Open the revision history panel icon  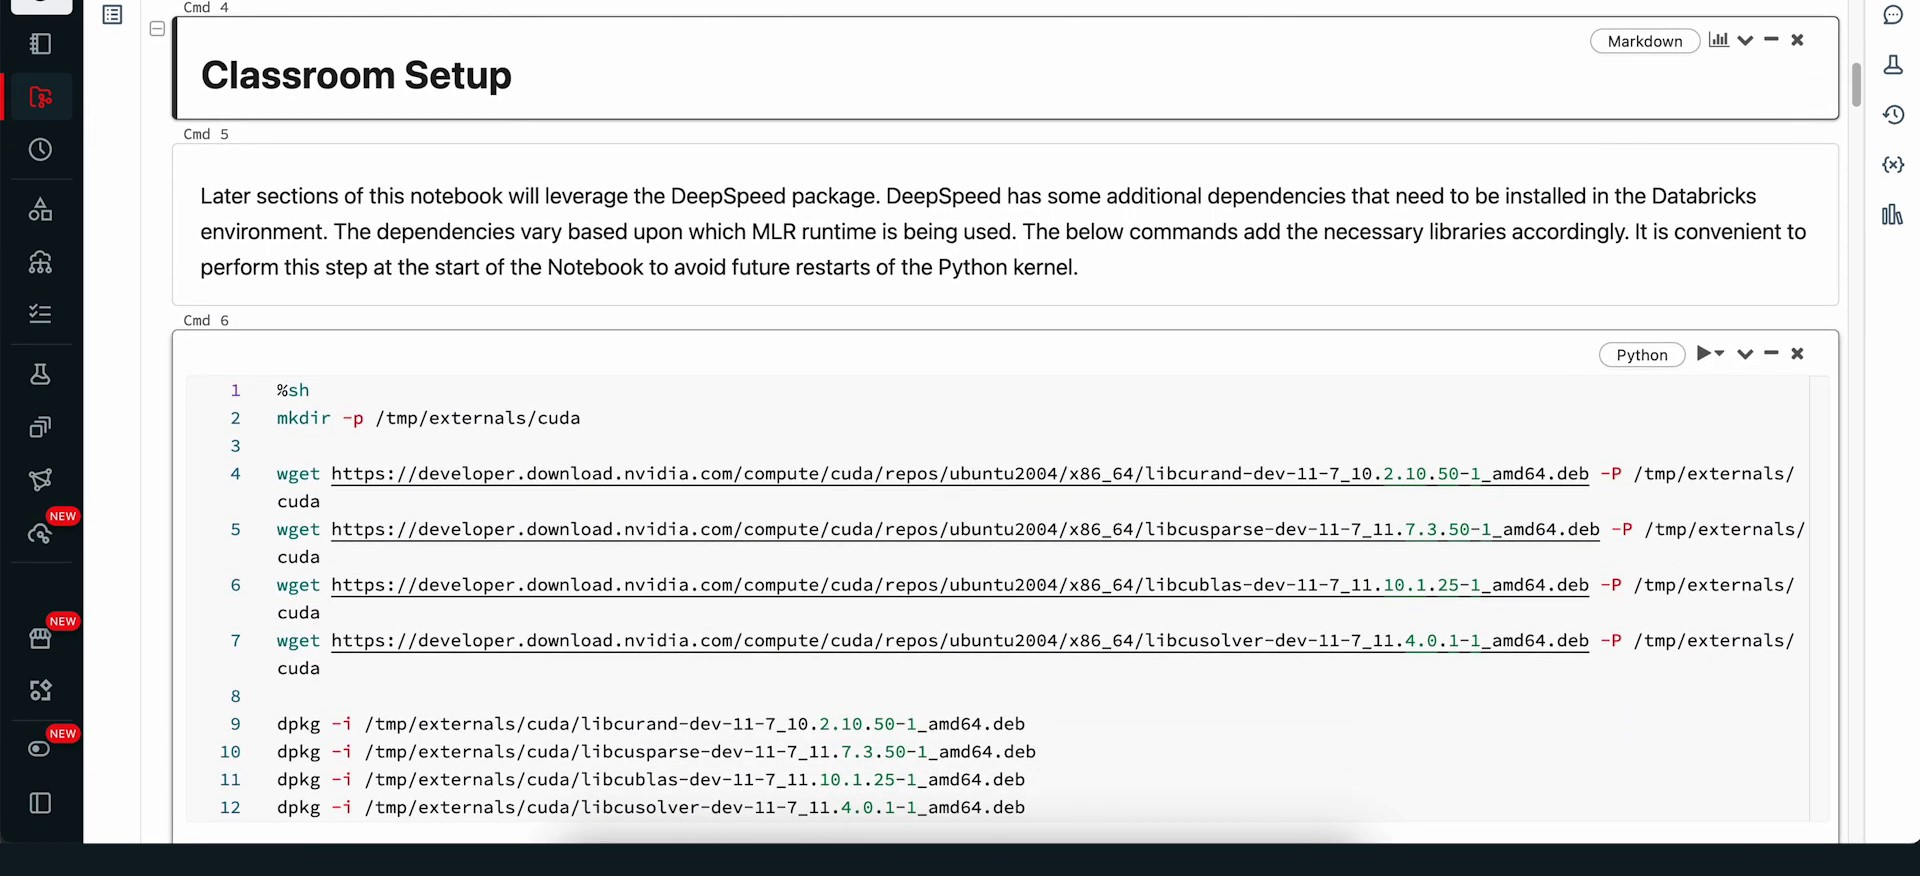(1892, 115)
